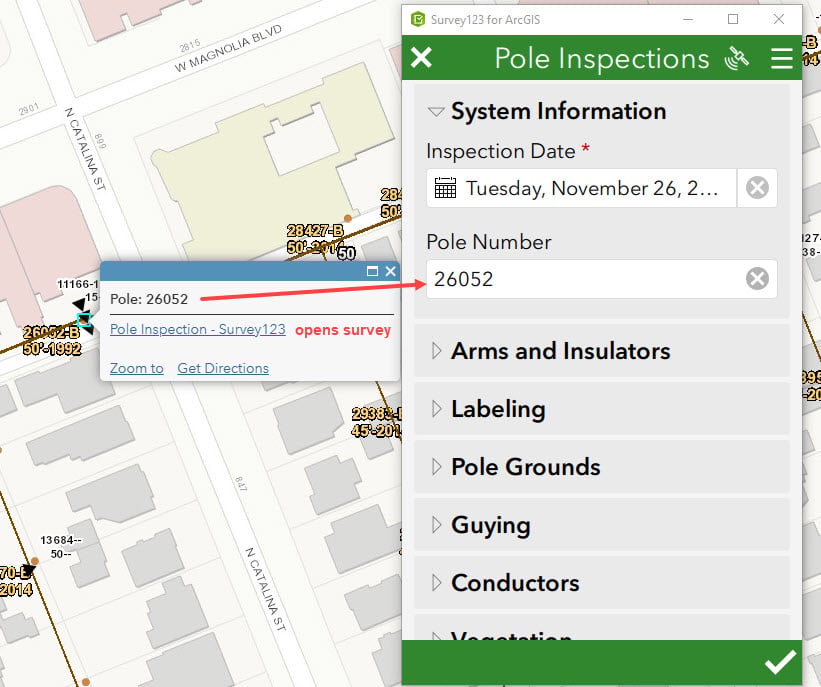Click the 11166-1 map label
This screenshot has width=821, height=687.
pyautogui.click(x=78, y=284)
